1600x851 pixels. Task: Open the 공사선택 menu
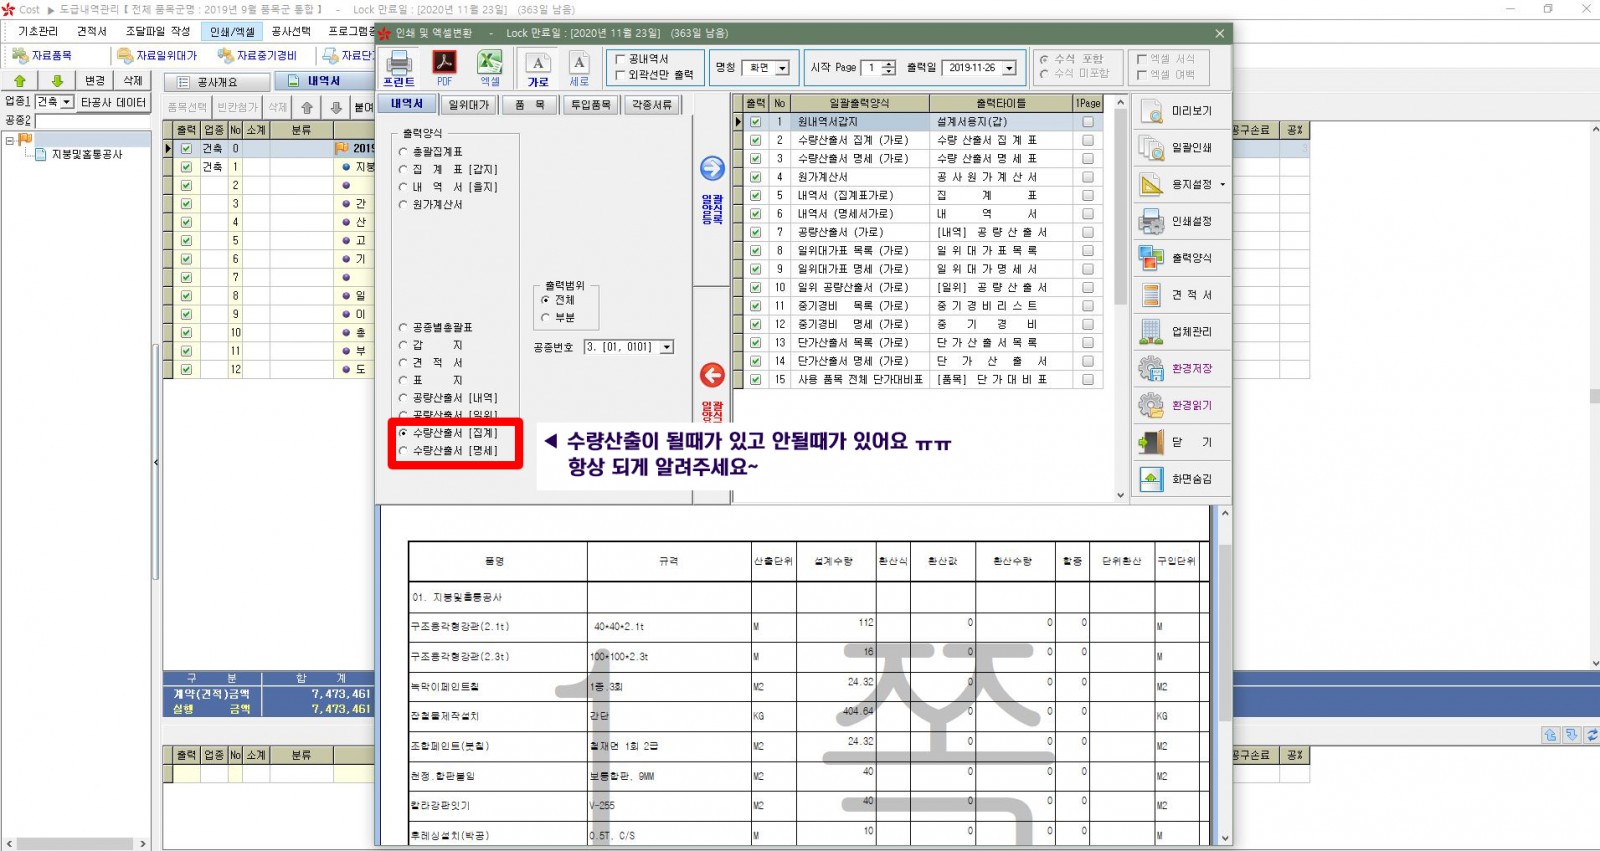click(291, 32)
